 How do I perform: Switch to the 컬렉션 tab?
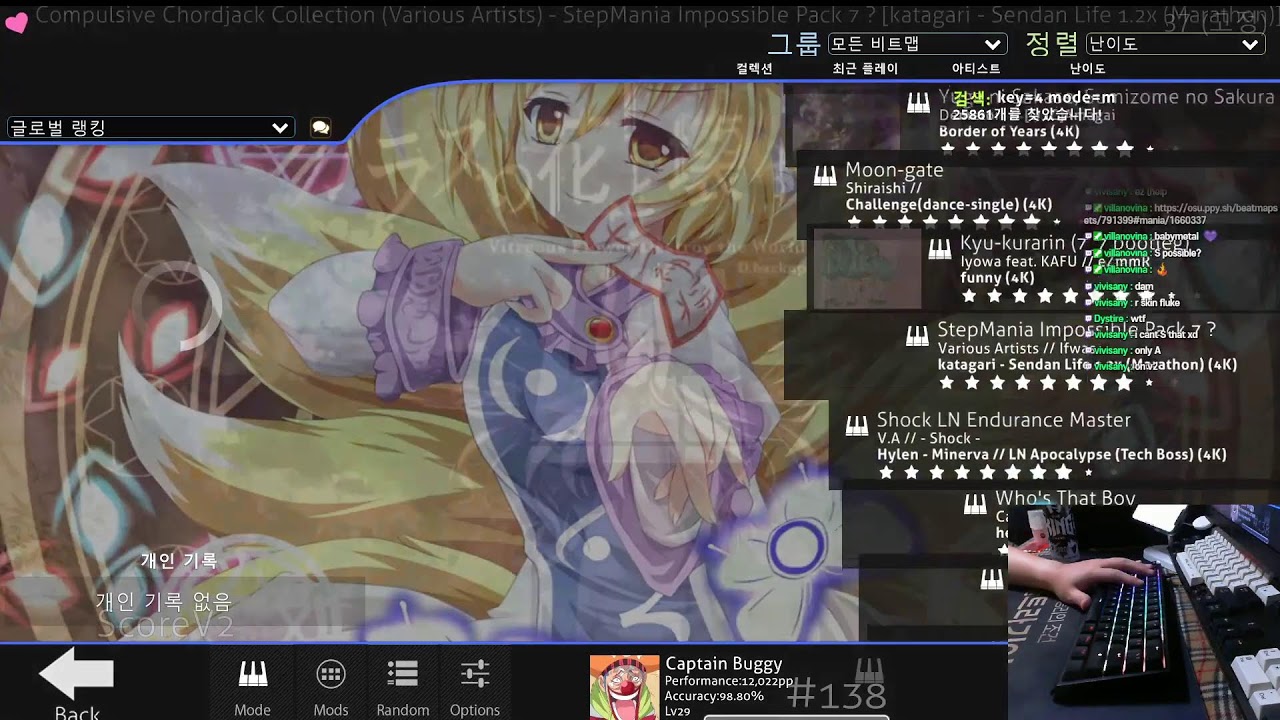[x=754, y=69]
